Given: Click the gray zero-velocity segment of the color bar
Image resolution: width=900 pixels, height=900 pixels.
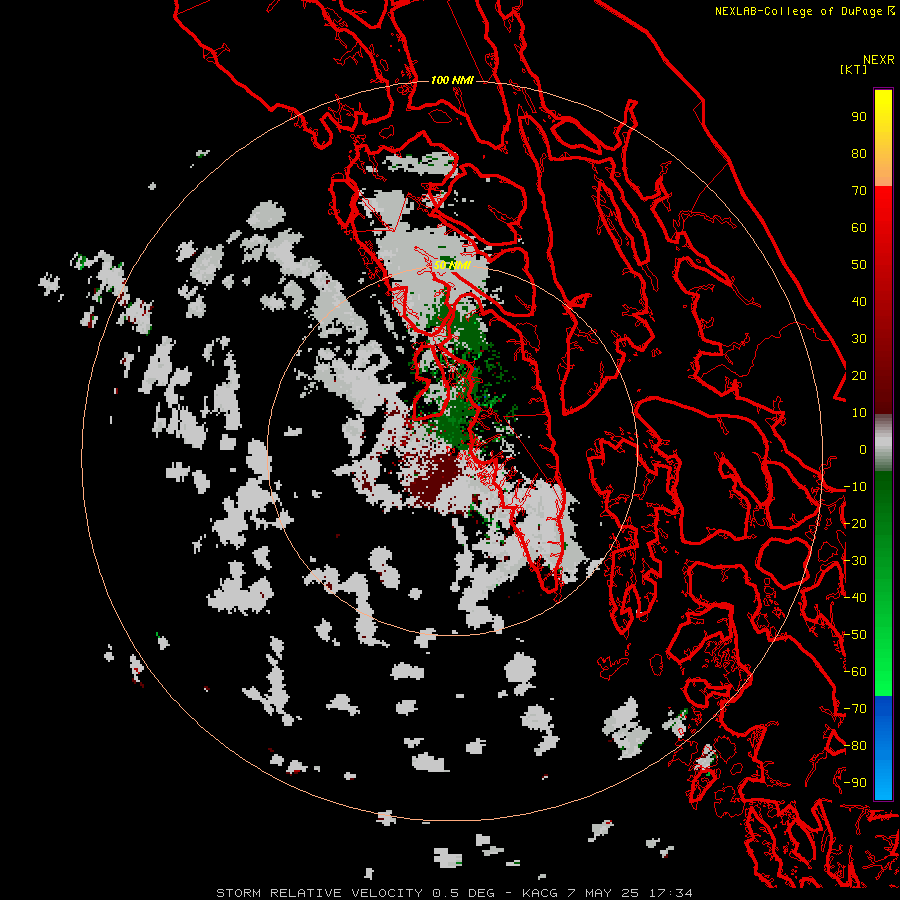Looking at the screenshot, I should click(x=883, y=443).
